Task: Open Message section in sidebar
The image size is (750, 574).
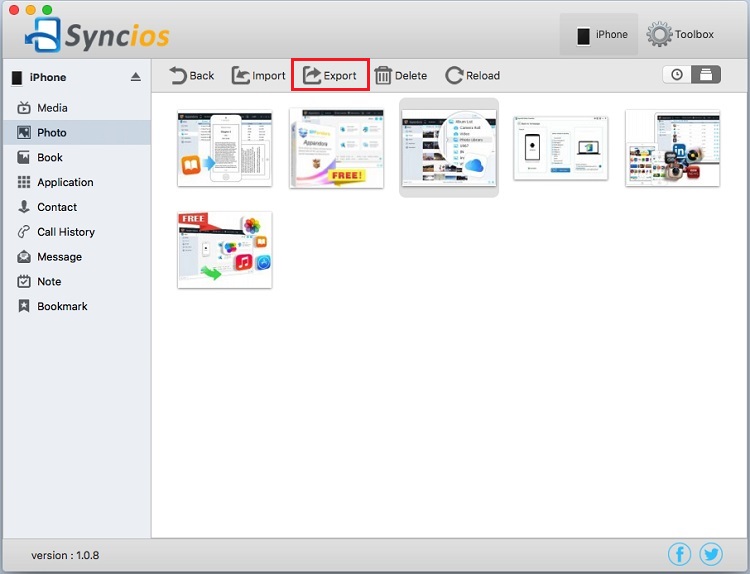Action: (77, 257)
